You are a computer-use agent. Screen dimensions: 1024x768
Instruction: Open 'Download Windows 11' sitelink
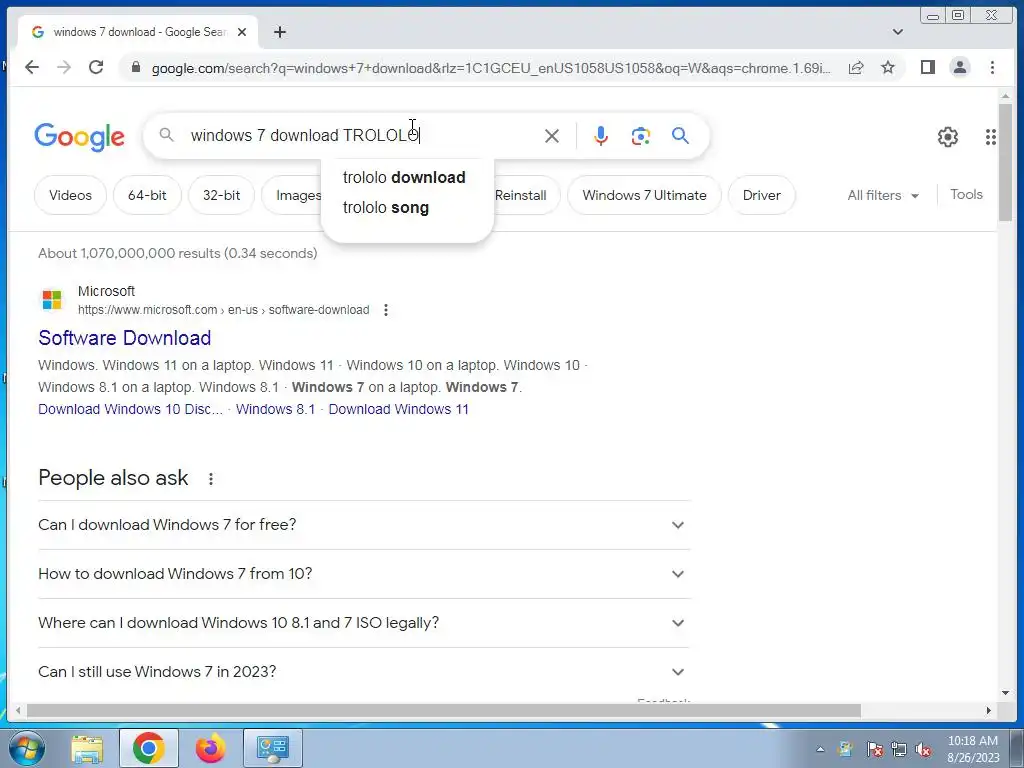click(x=398, y=409)
